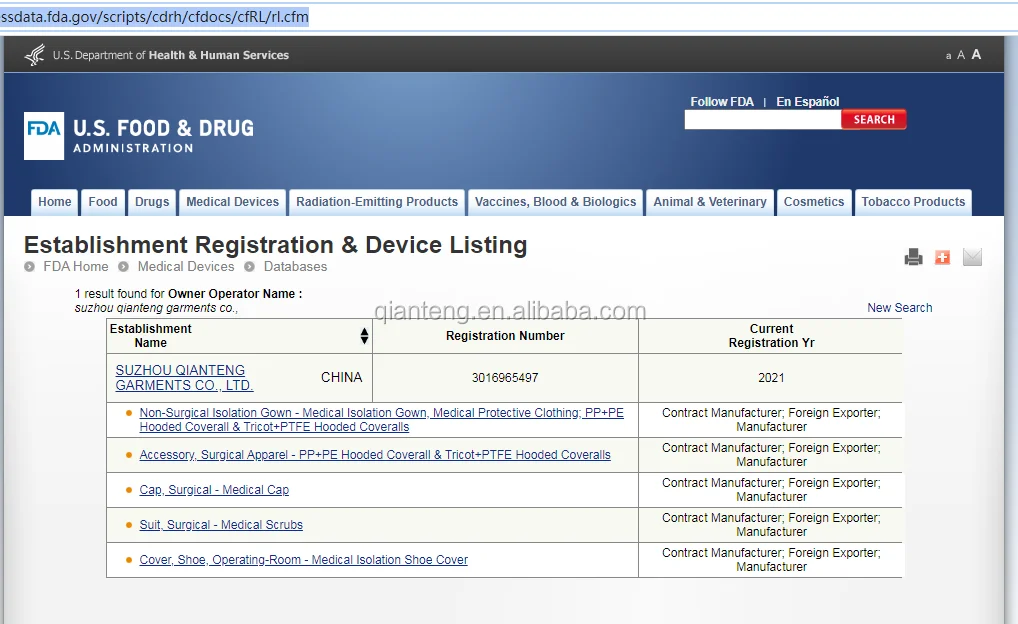
Task: Open Tobacco Products tab
Action: (913, 202)
